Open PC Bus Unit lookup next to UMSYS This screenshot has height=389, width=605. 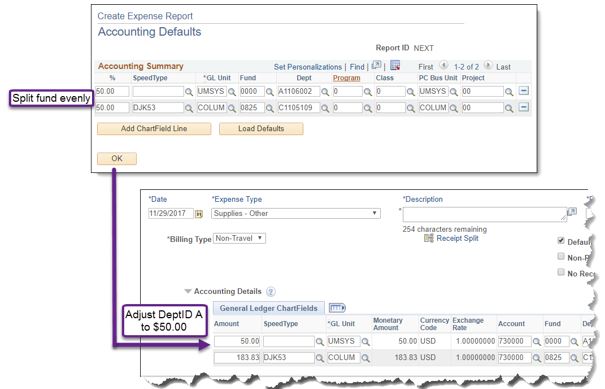pyautogui.click(x=454, y=92)
